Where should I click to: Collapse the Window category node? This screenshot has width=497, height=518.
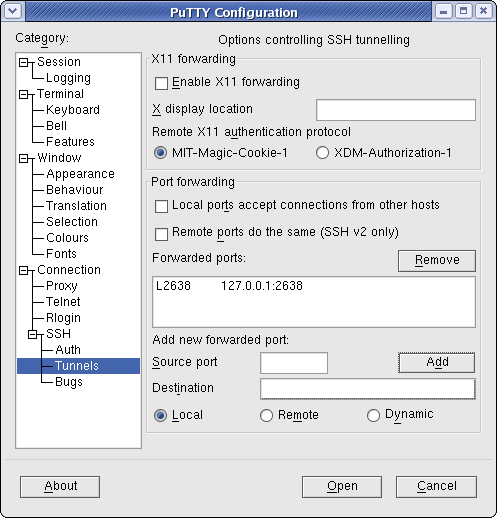[23, 158]
